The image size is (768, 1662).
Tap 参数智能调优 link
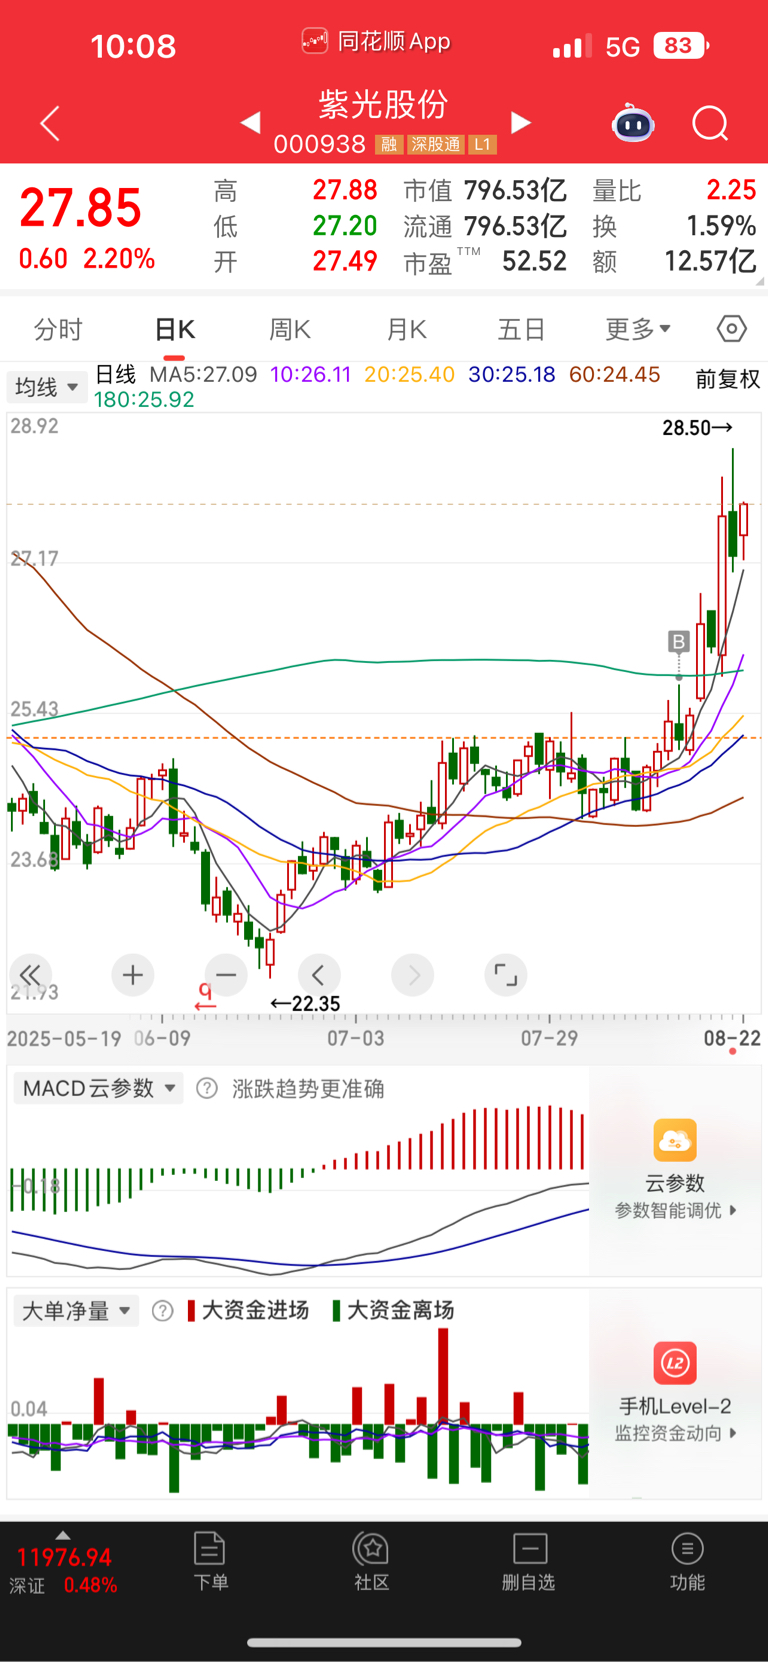675,1210
